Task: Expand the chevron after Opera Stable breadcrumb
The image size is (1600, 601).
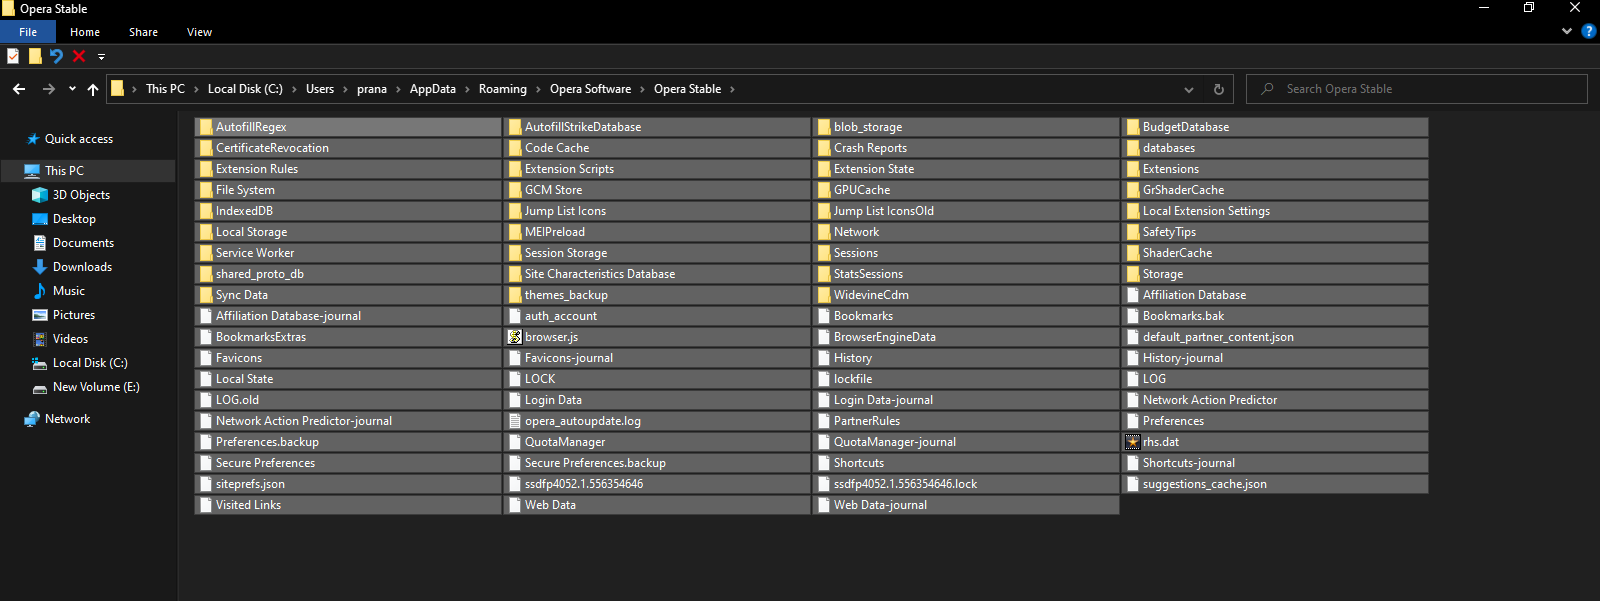Action: (732, 89)
